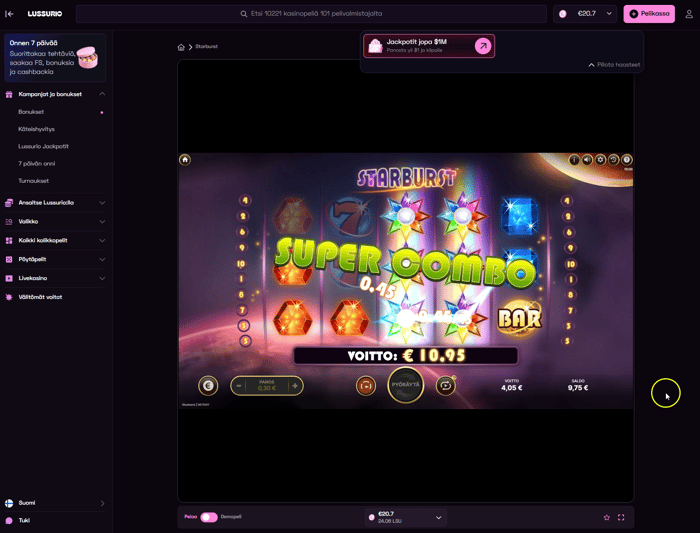This screenshot has width=700, height=533.
Task: Click the Livekasino play icon
Action: pyautogui.click(x=9, y=279)
